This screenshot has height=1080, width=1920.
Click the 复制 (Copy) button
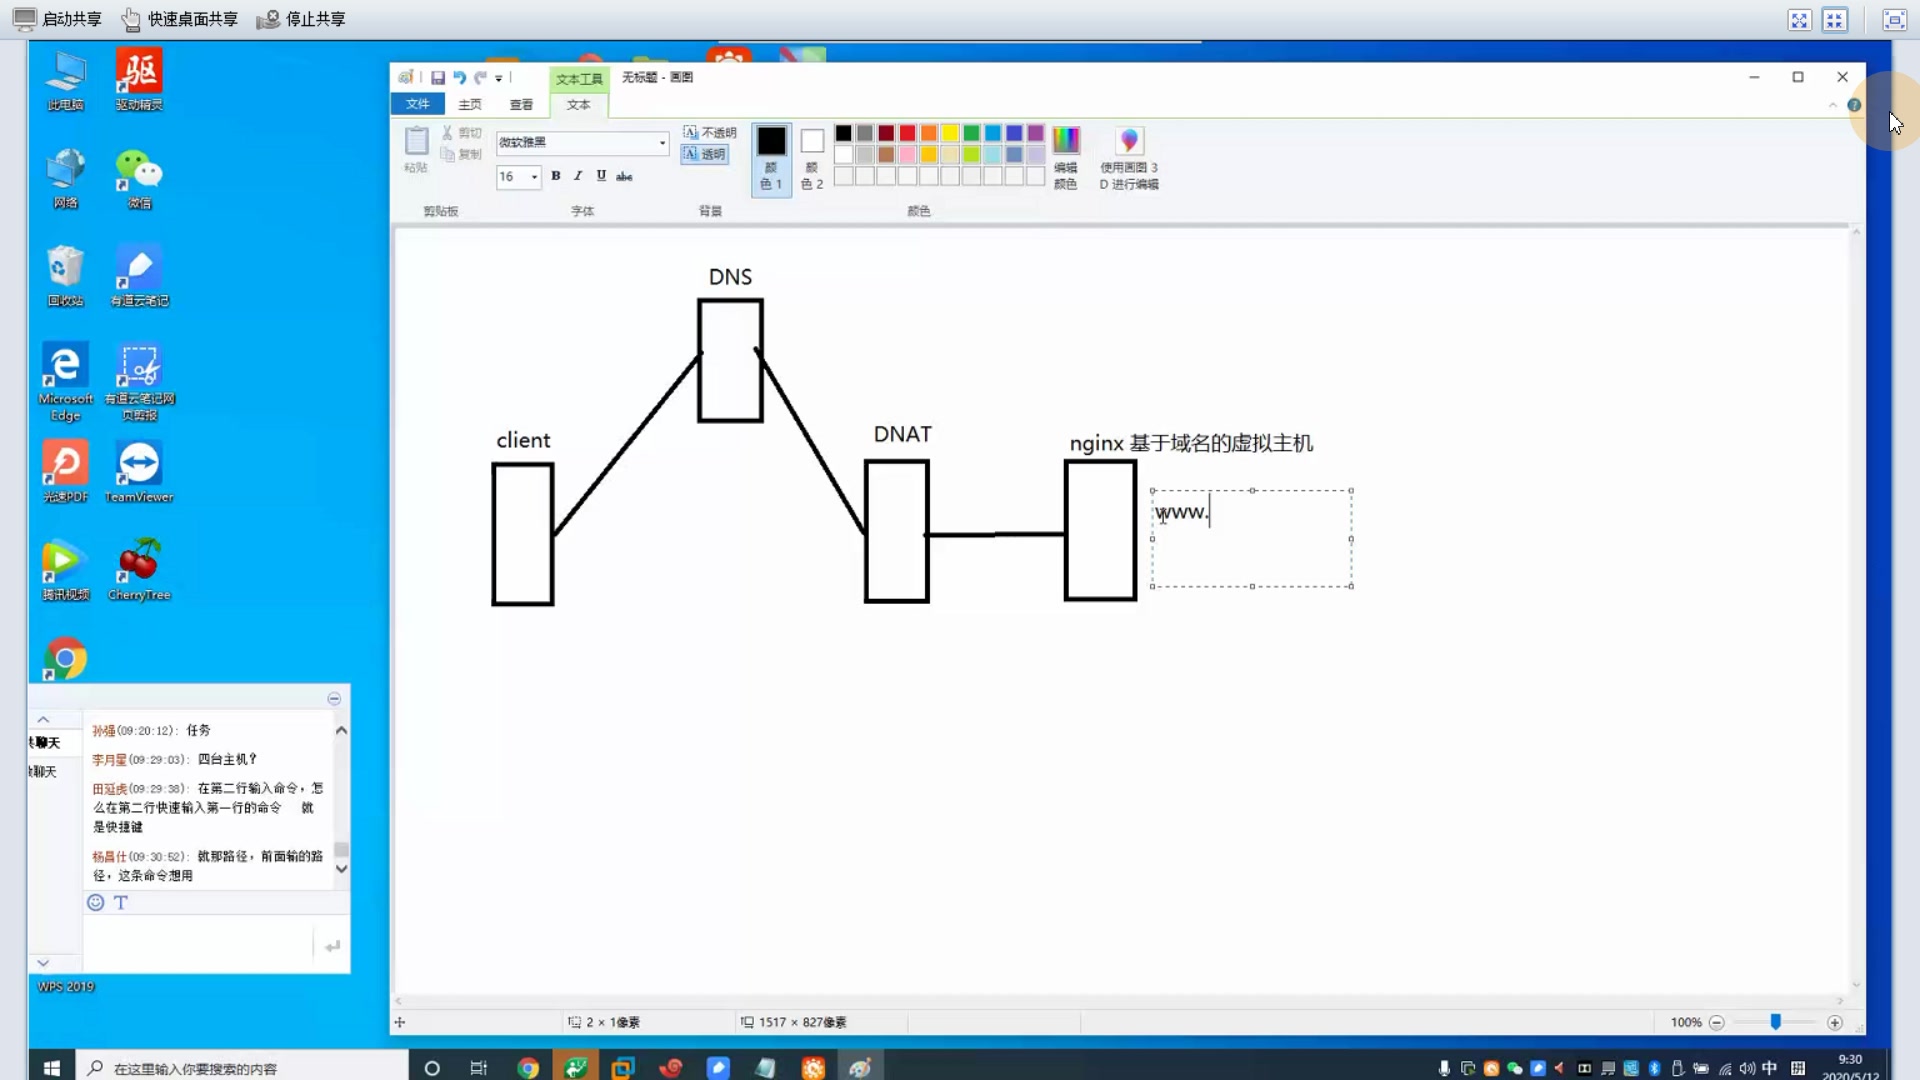pos(462,154)
